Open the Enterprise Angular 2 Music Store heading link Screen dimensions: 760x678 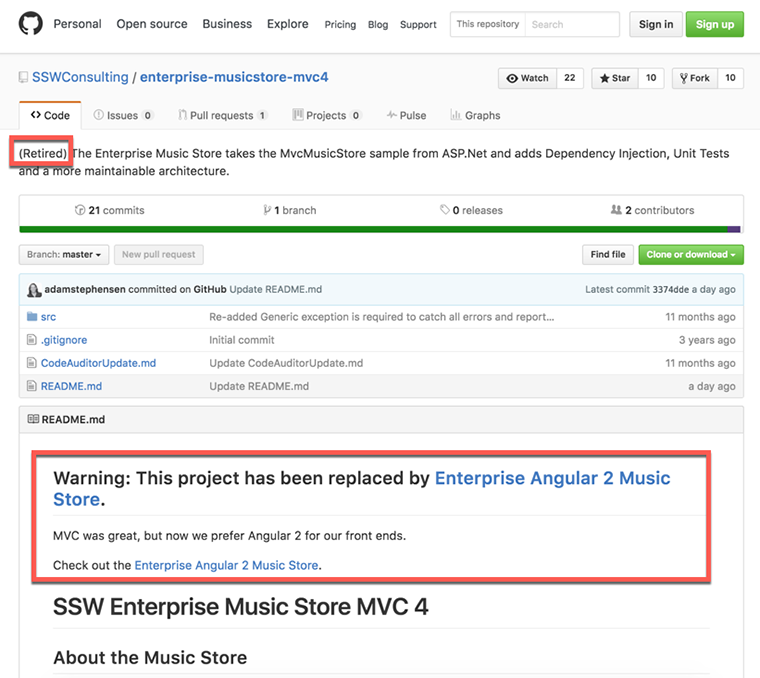pos(552,479)
